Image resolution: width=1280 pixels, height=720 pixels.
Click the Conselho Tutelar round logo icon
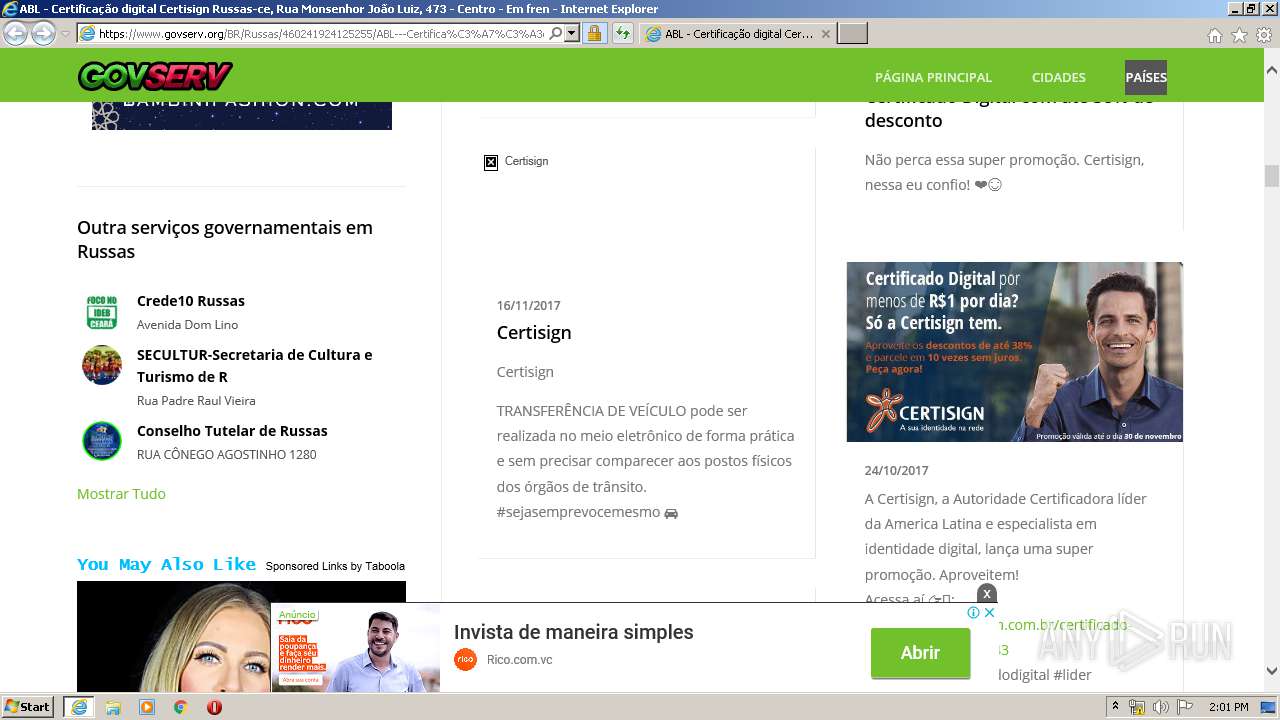(x=102, y=441)
